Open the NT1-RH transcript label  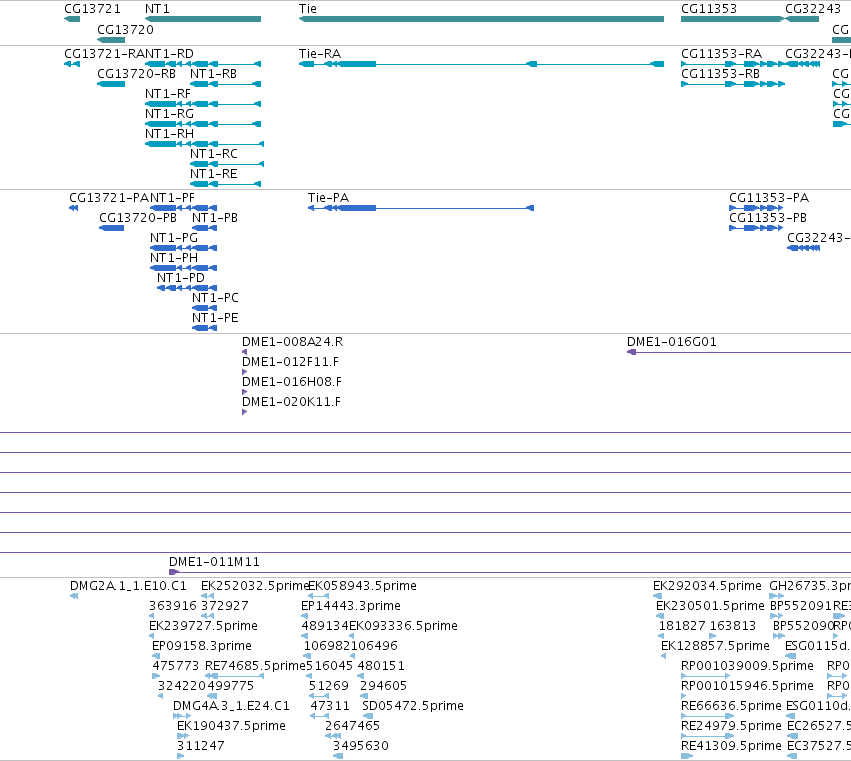169,134
